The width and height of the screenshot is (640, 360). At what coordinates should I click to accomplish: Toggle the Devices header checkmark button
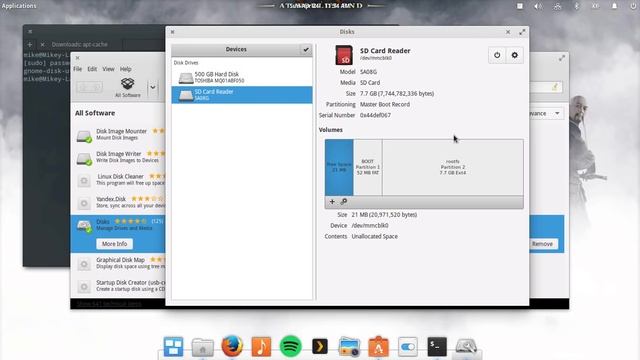306,49
